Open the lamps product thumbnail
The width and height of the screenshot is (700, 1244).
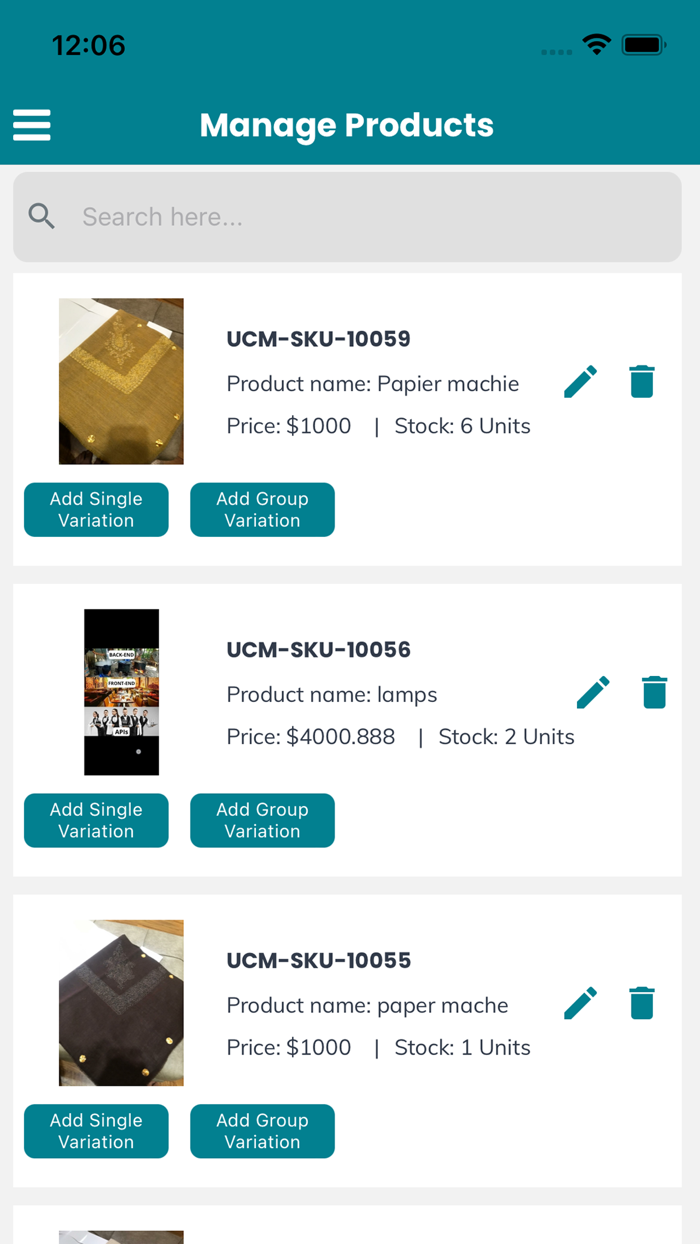coord(121,691)
